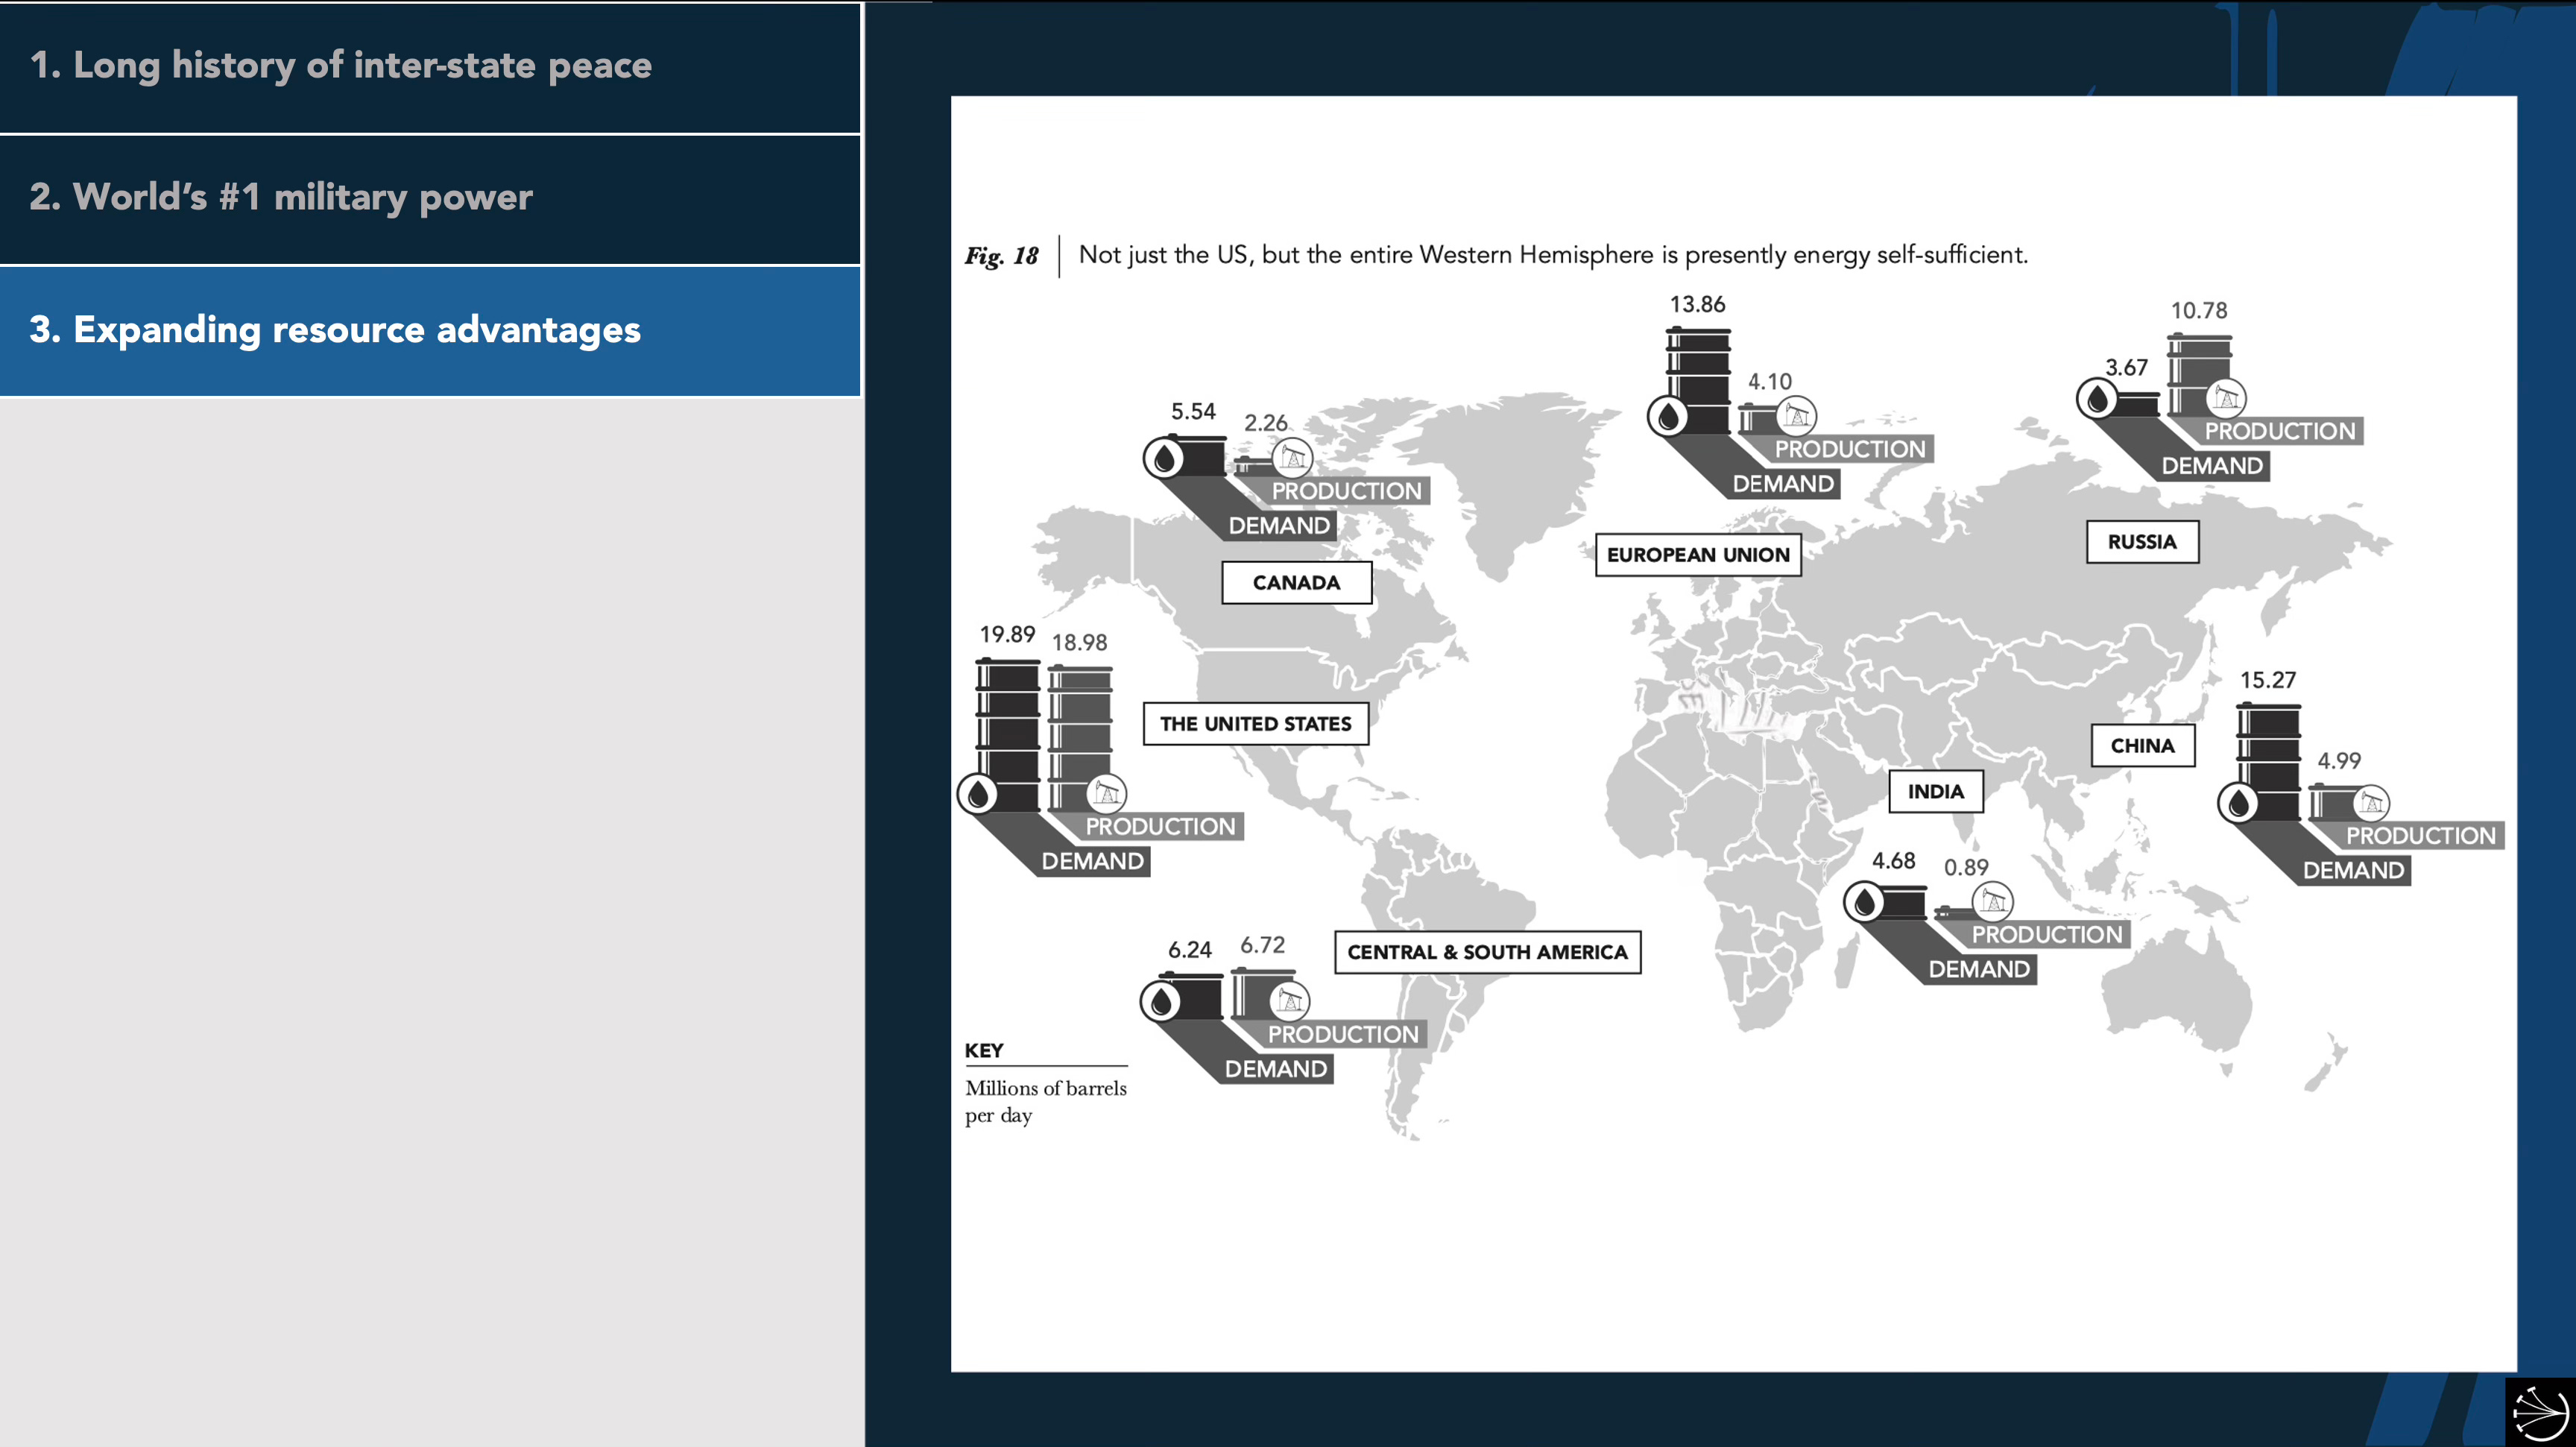
Task: Click the 18.98 US production value
Action: [x=1079, y=642]
